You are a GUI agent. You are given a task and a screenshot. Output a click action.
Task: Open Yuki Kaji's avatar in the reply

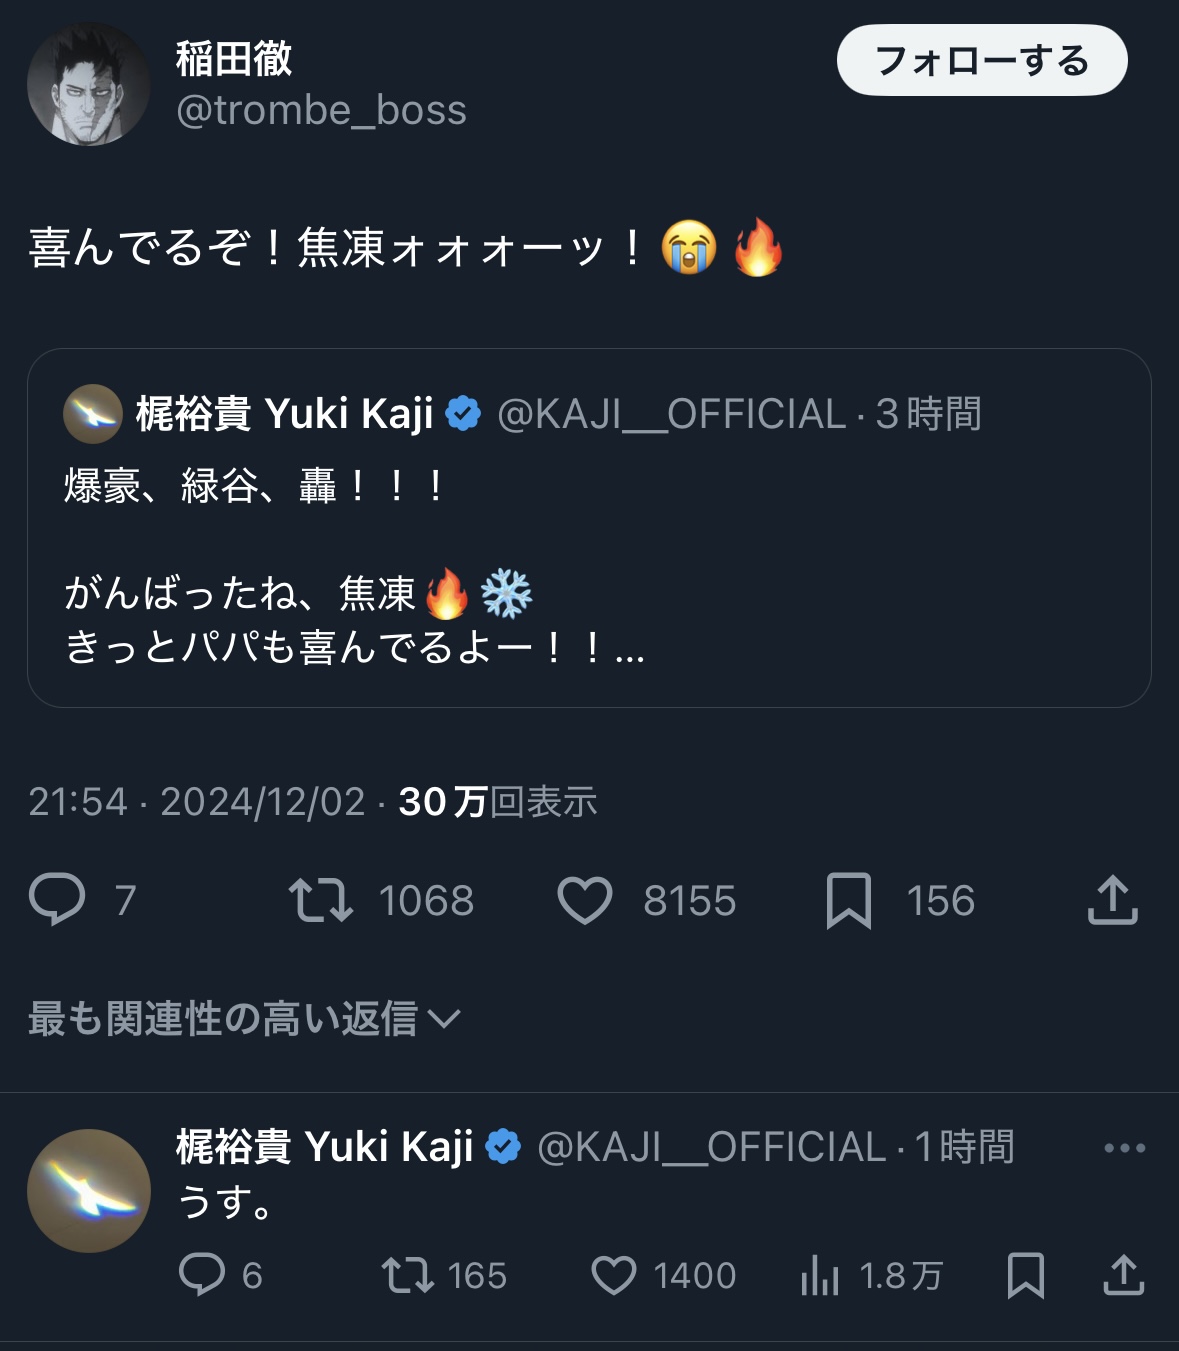tap(89, 1190)
